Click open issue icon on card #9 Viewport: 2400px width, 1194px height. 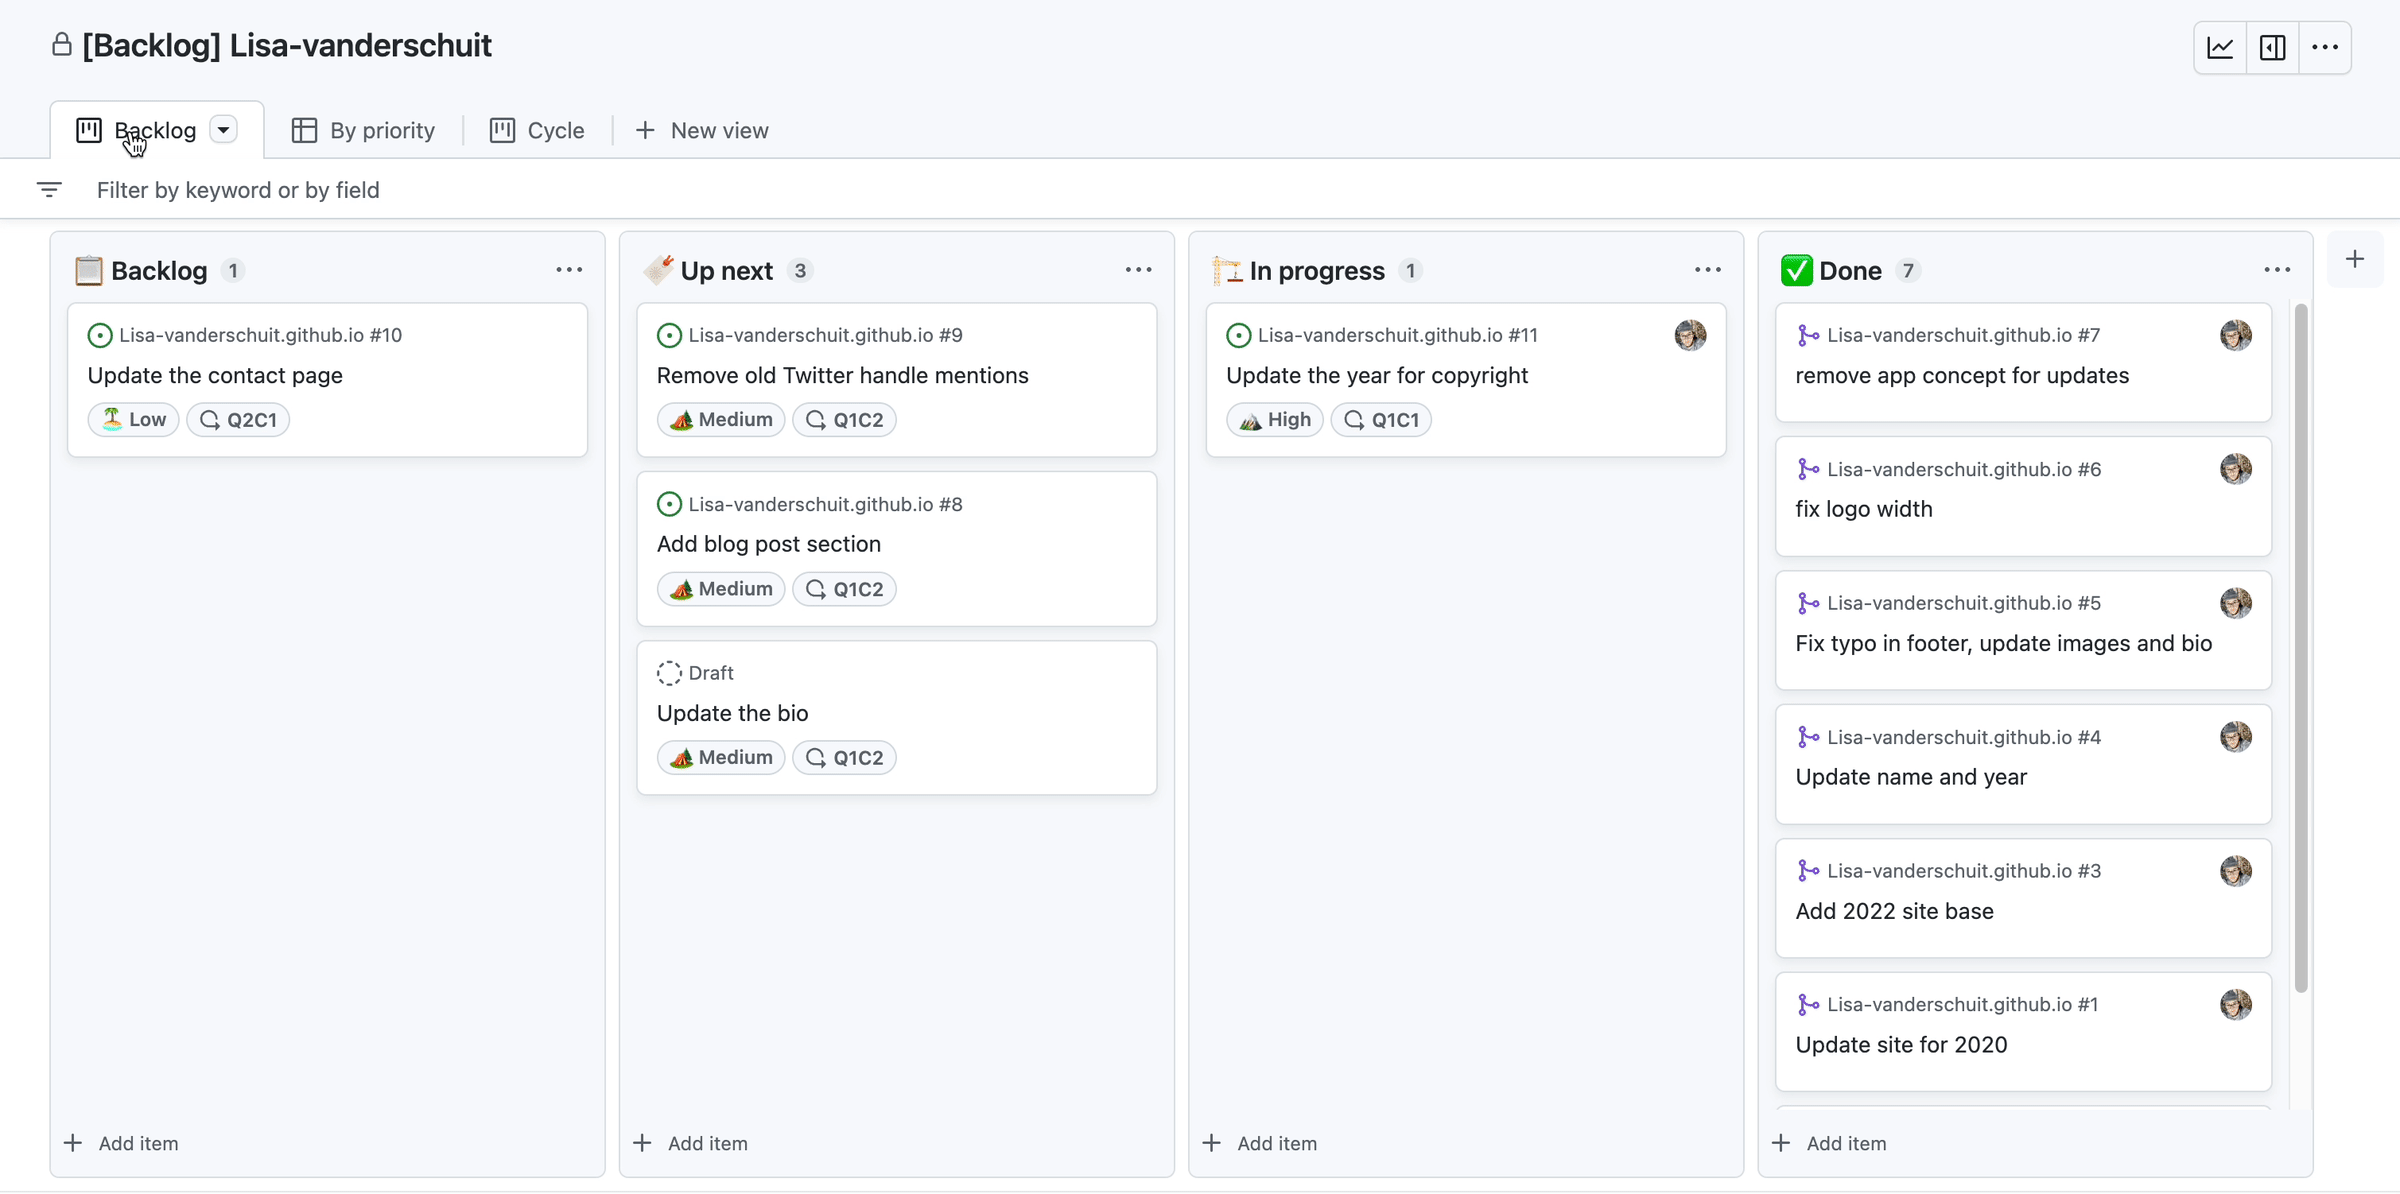click(669, 335)
